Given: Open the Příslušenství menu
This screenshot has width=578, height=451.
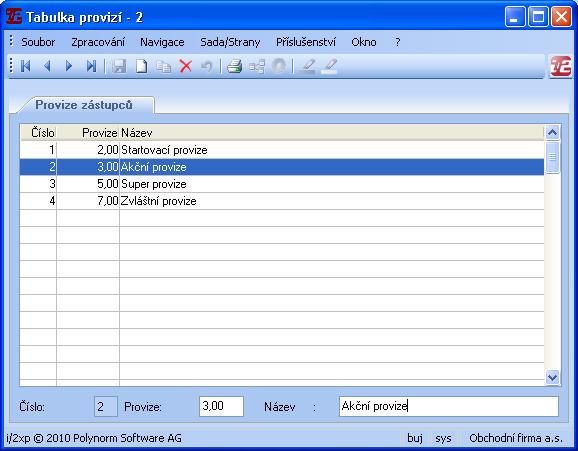Looking at the screenshot, I should pyautogui.click(x=306, y=42).
